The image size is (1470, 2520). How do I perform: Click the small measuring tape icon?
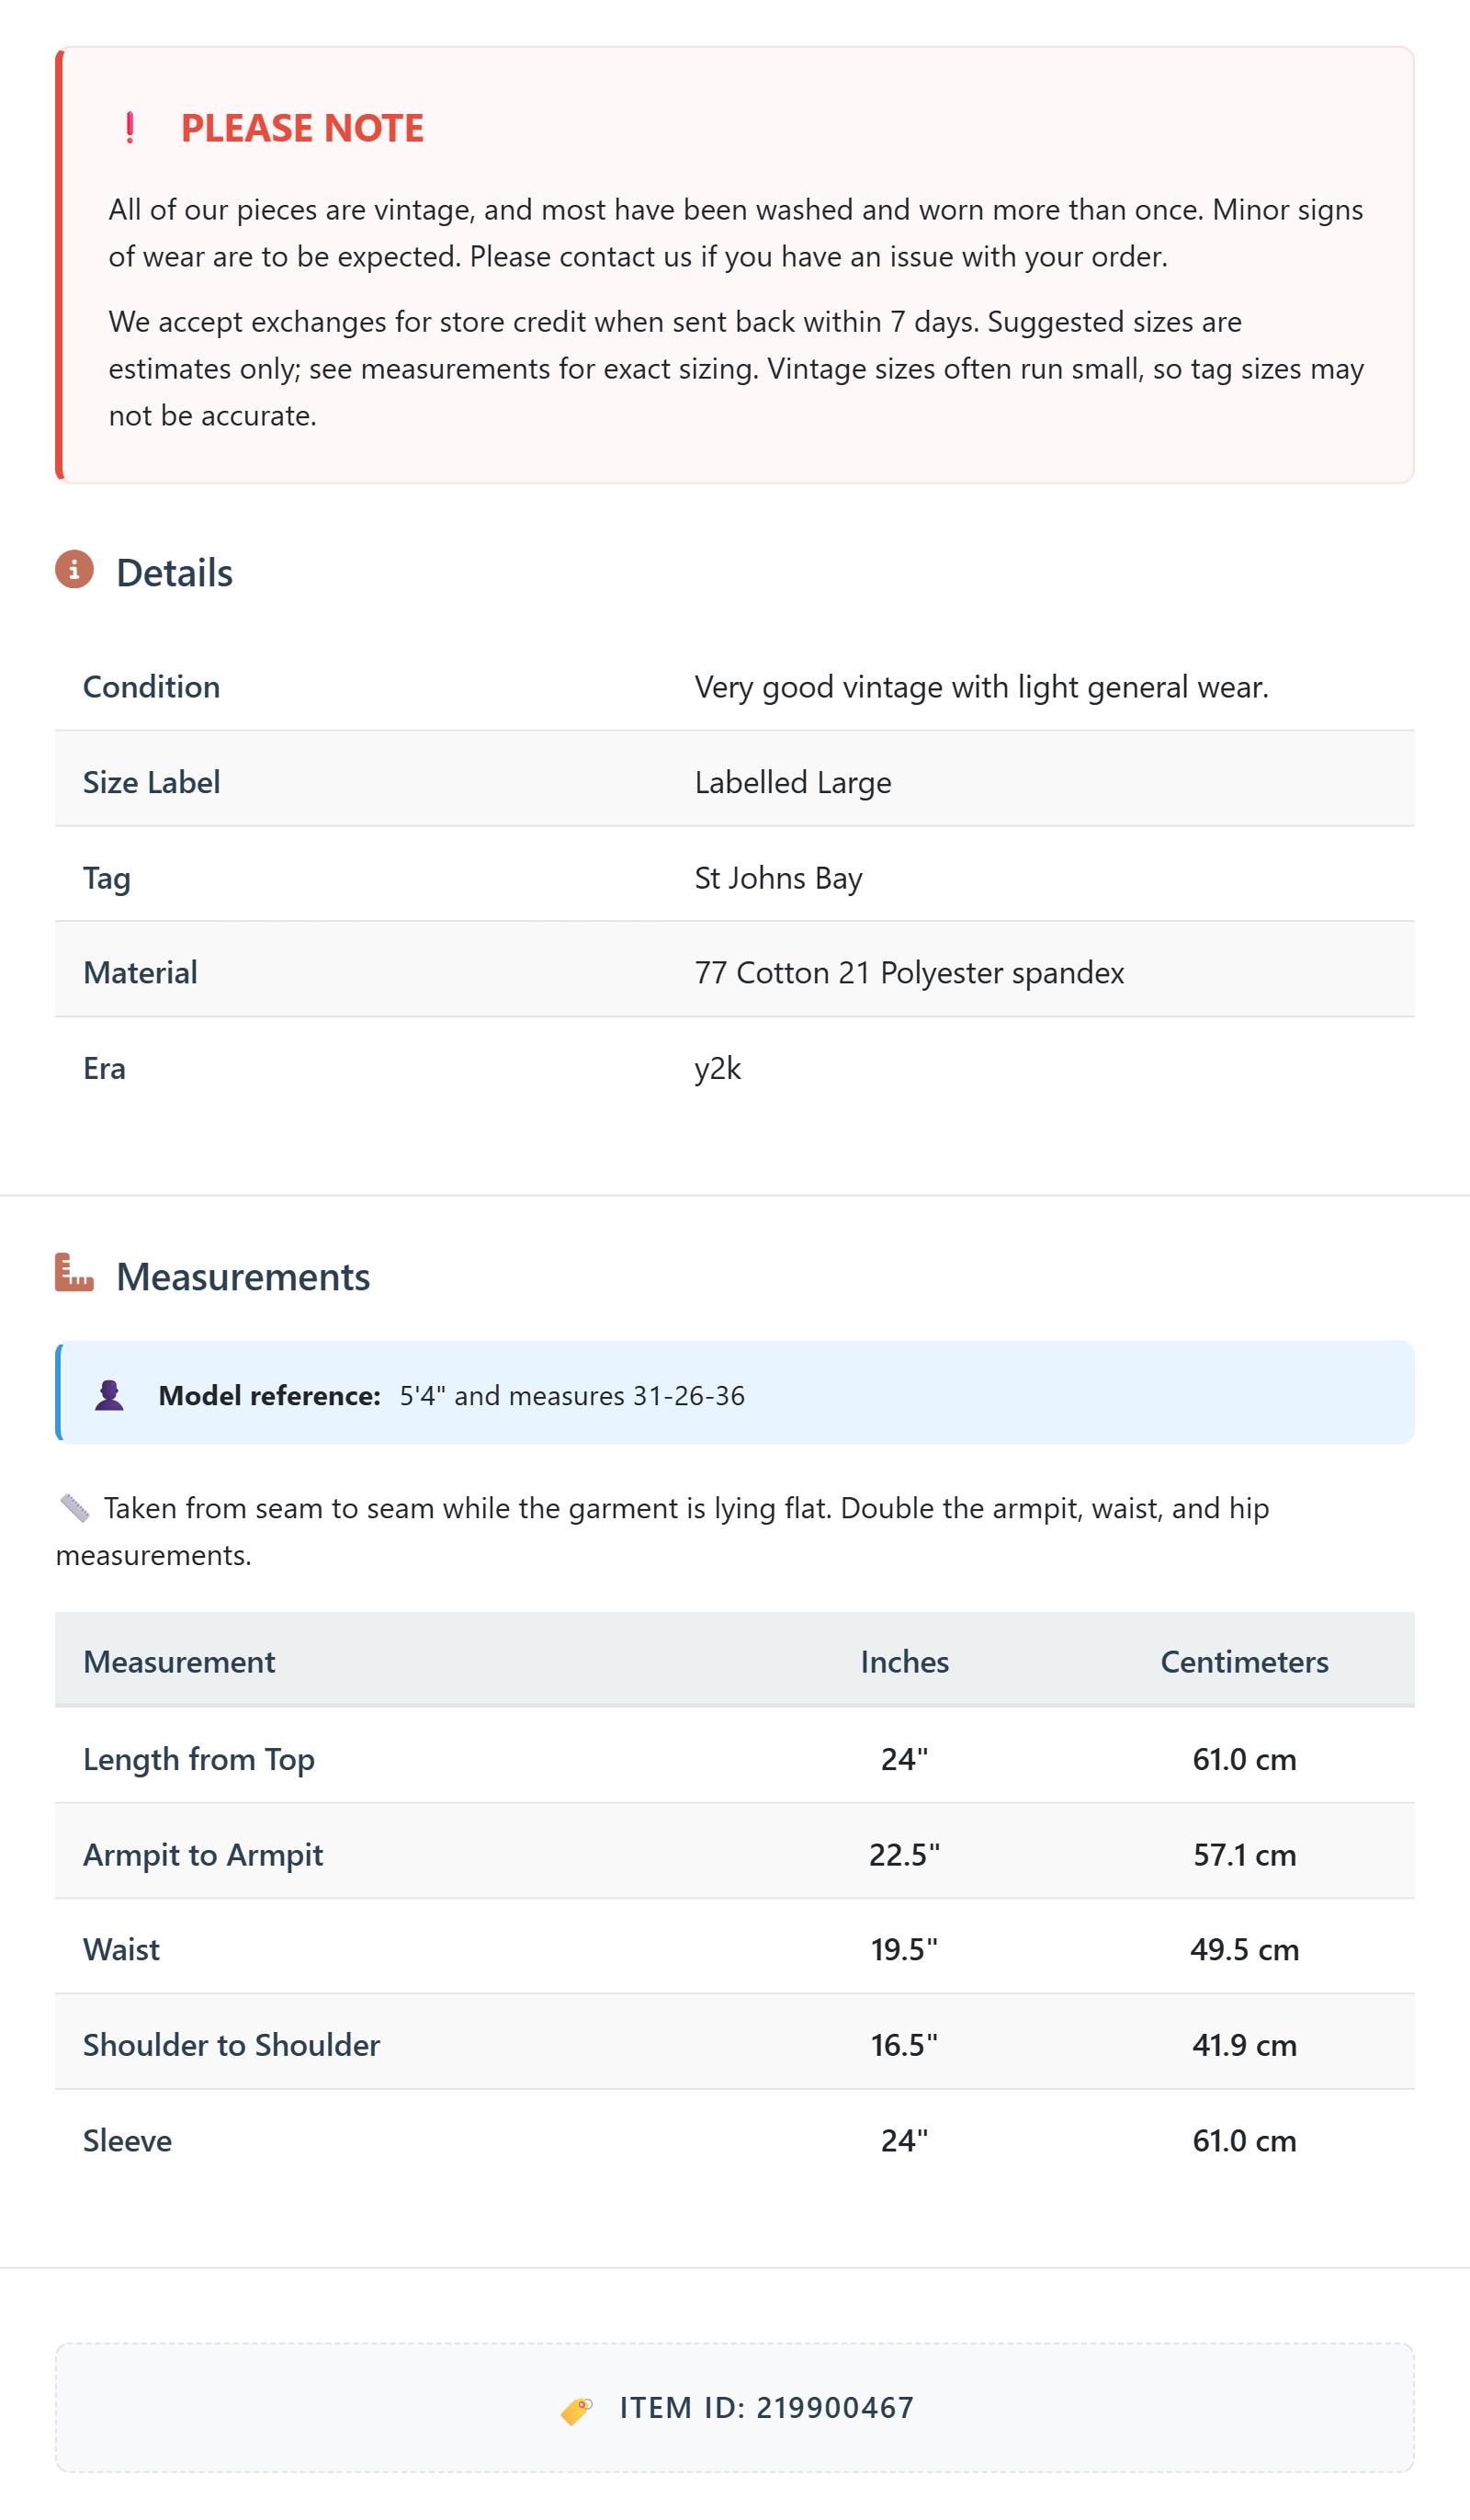point(75,1508)
